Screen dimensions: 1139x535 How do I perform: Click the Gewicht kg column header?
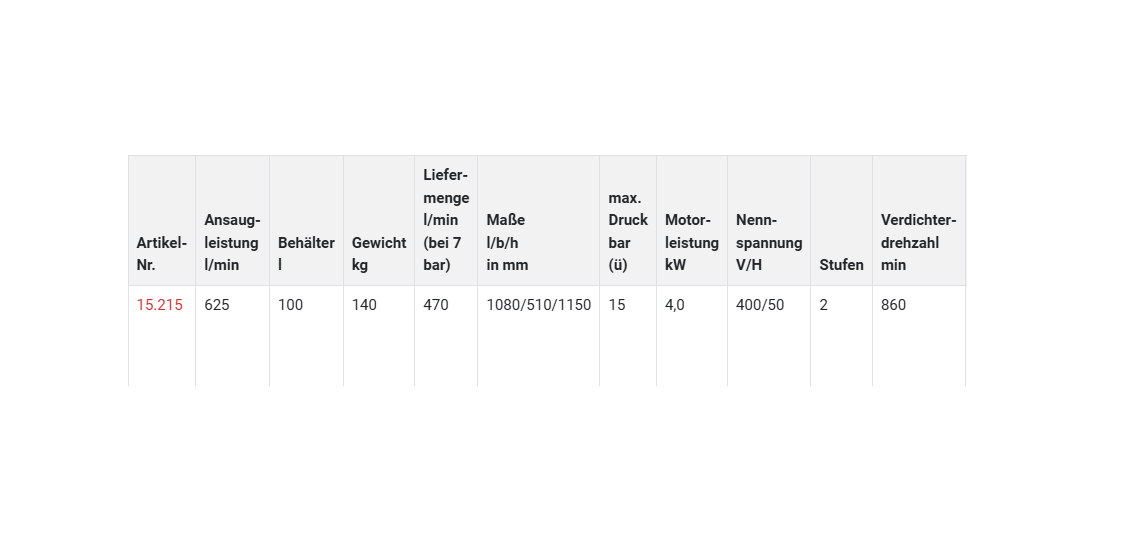tap(378, 254)
